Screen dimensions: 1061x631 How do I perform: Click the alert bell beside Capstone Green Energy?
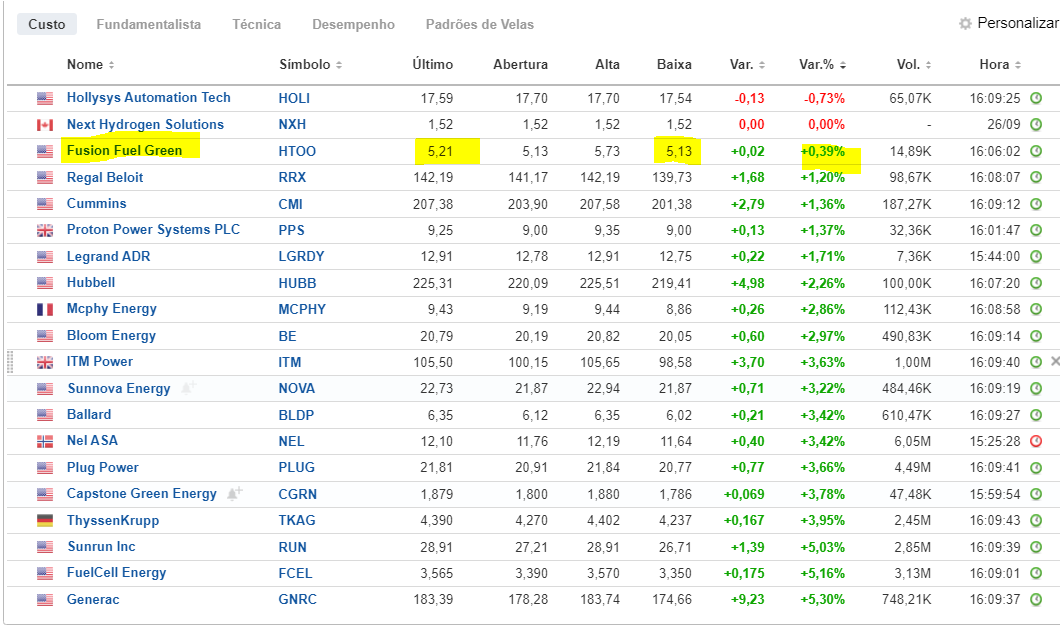(234, 494)
